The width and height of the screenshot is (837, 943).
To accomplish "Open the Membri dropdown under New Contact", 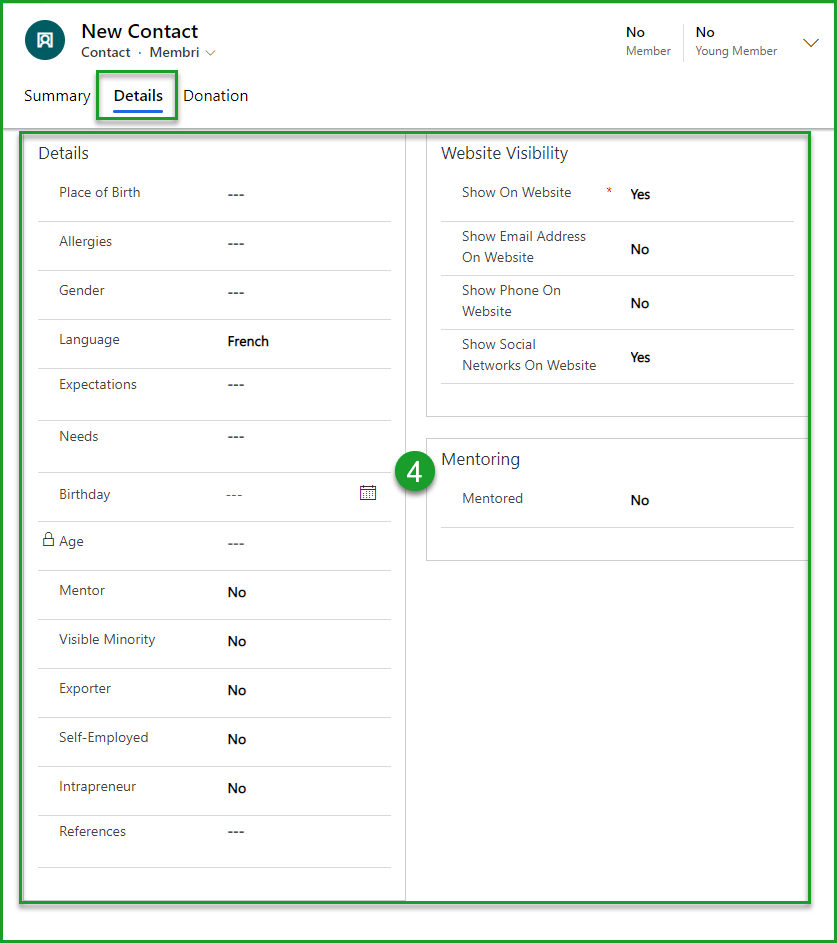I will [182, 52].
